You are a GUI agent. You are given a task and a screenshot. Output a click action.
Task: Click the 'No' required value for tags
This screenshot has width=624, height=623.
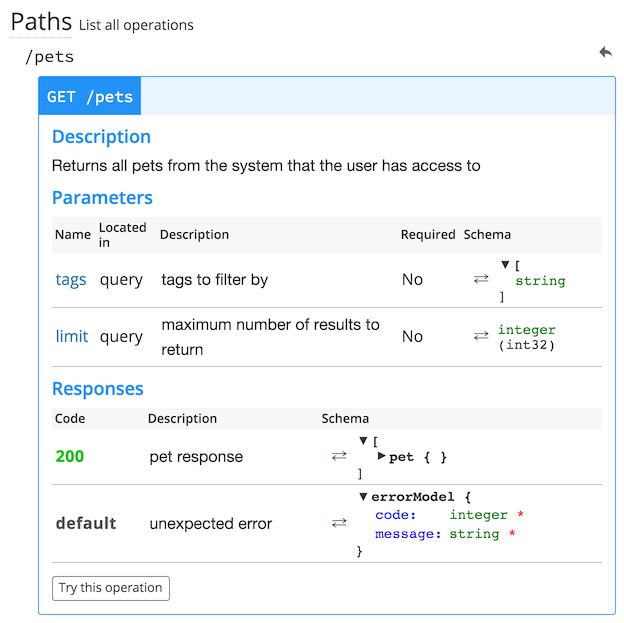tap(412, 279)
